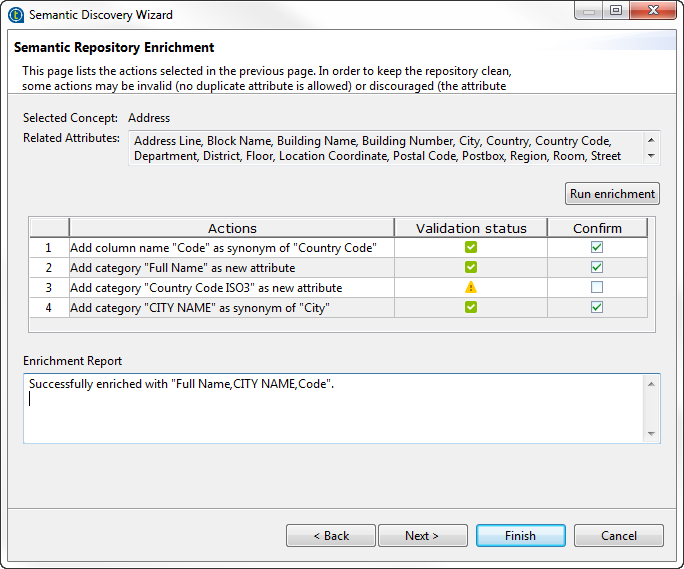Click the Actions column header

click(232, 228)
